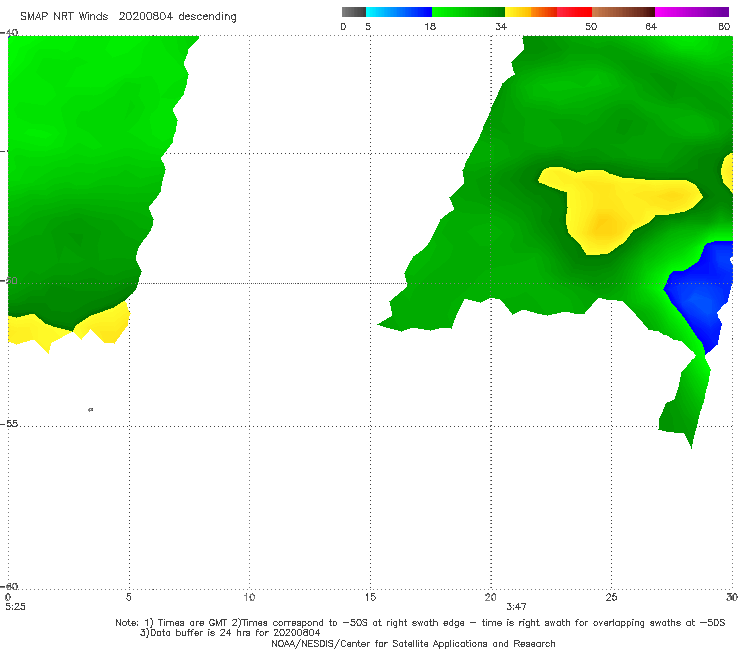Click the color scale label '34'
The width and height of the screenshot is (740, 650).
tap(501, 27)
